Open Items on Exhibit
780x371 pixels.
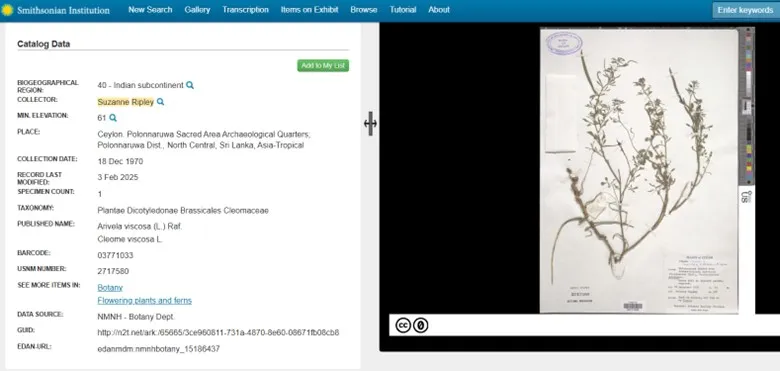click(x=309, y=9)
